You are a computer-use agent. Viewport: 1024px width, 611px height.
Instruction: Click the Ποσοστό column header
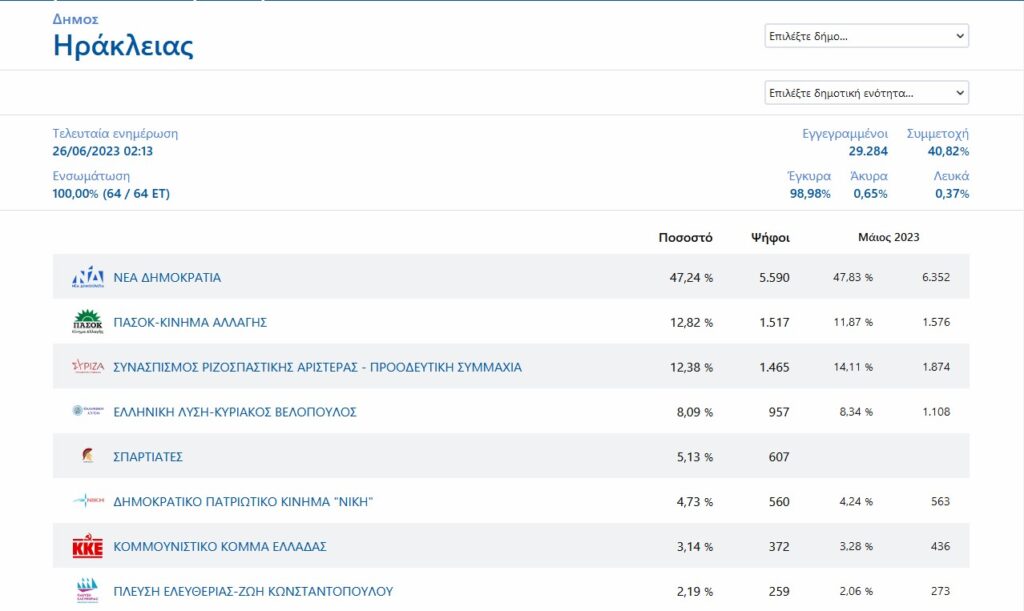click(685, 238)
